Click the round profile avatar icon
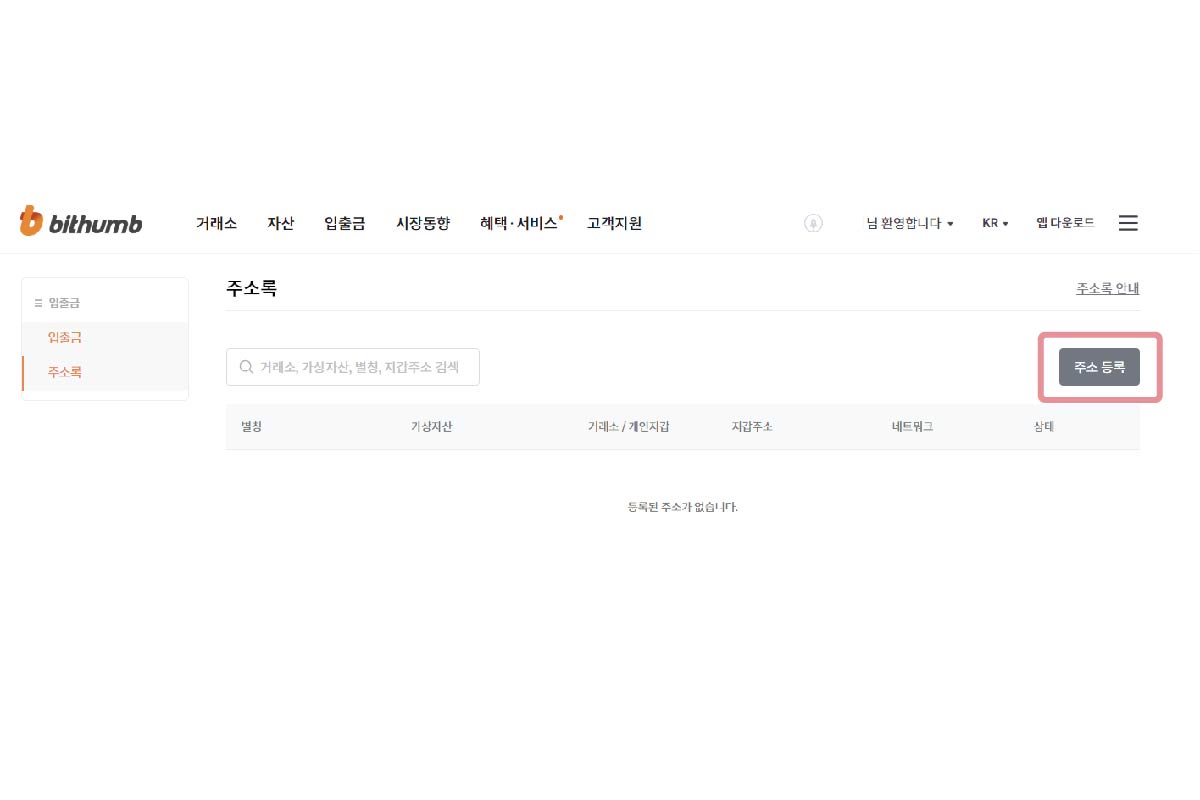This screenshot has height=800, width=1200. 813,223
